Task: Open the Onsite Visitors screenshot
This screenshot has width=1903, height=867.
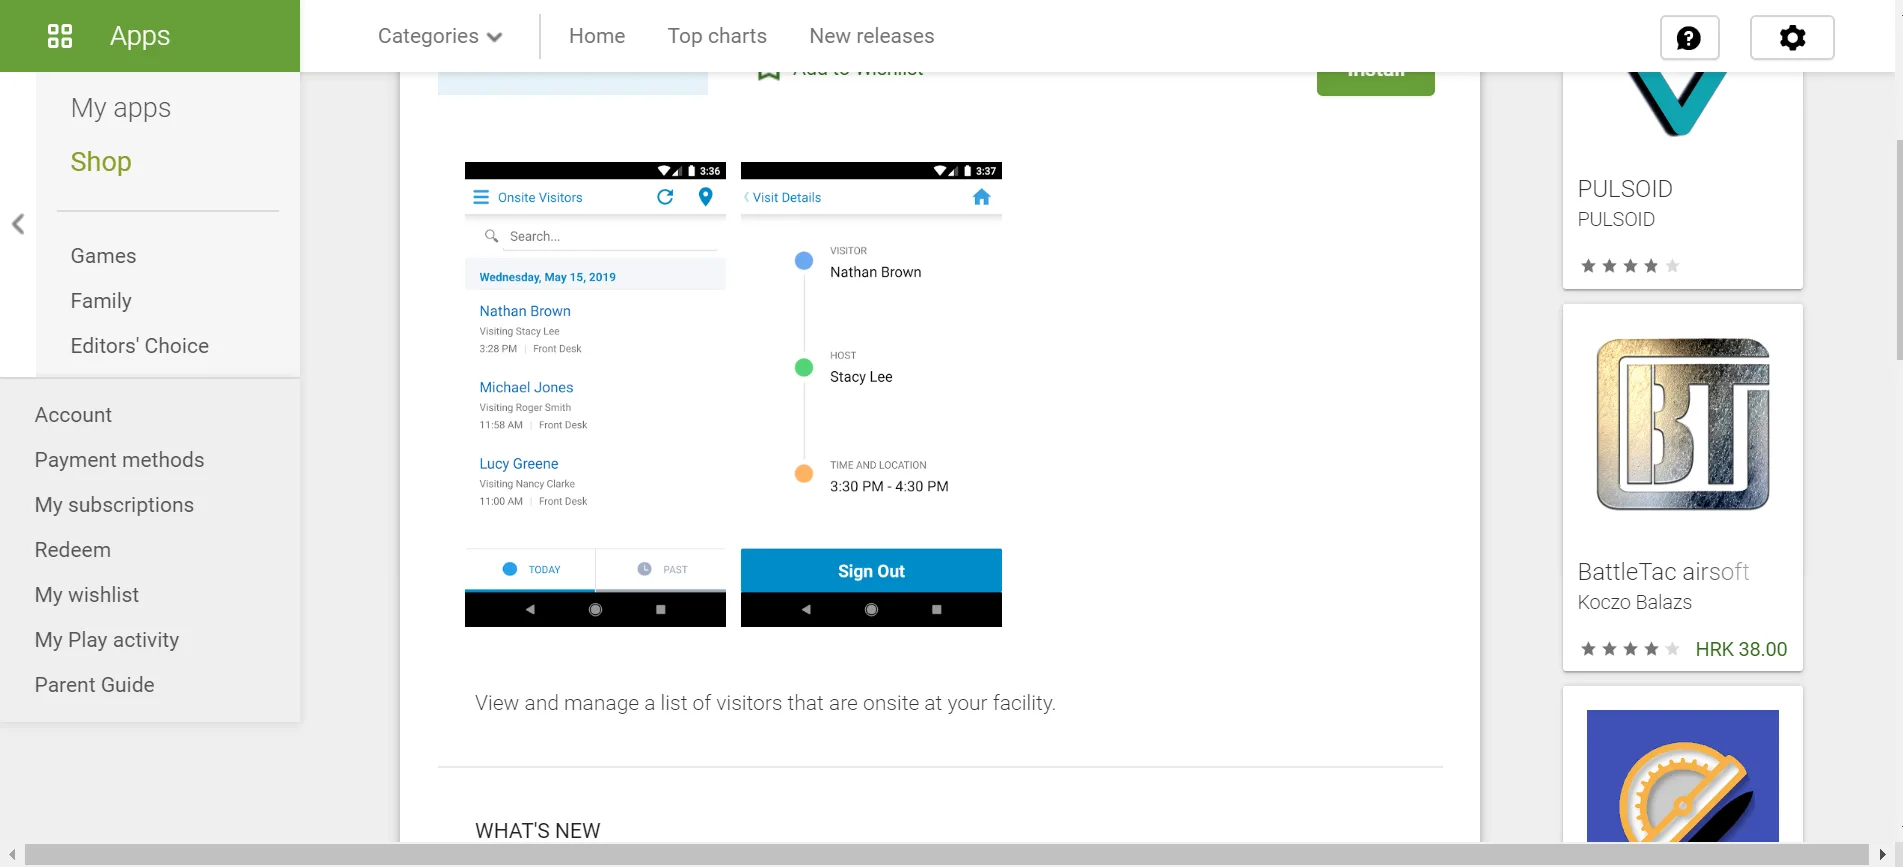Action: (x=595, y=394)
